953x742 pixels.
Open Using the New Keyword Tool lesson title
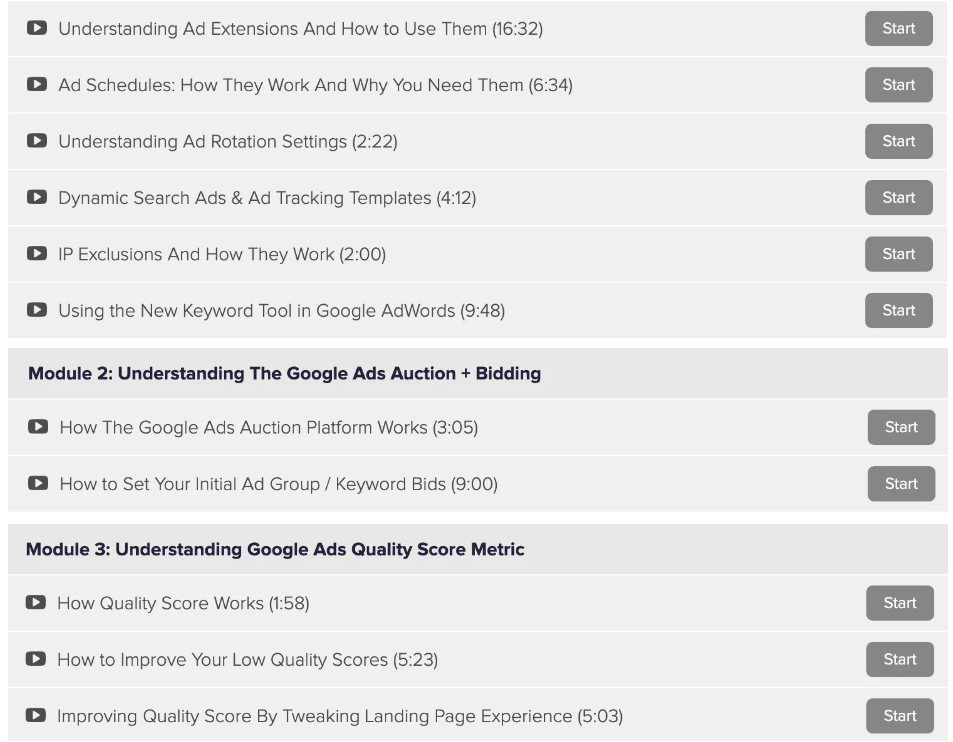281,311
